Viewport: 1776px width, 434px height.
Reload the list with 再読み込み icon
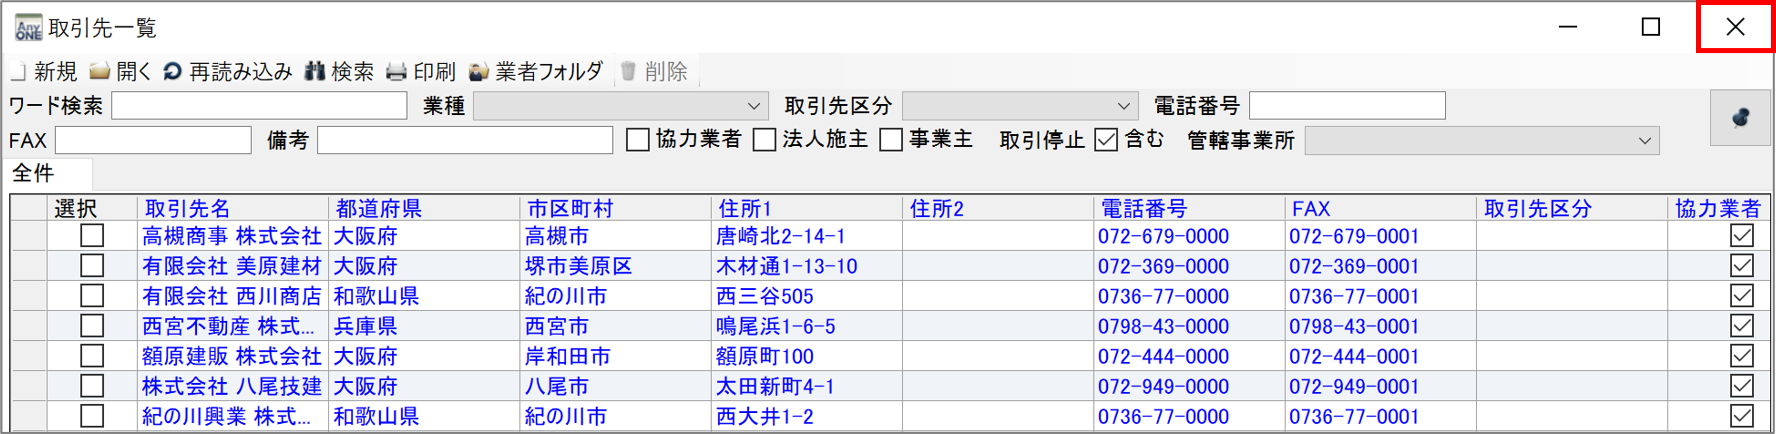[x=173, y=72]
